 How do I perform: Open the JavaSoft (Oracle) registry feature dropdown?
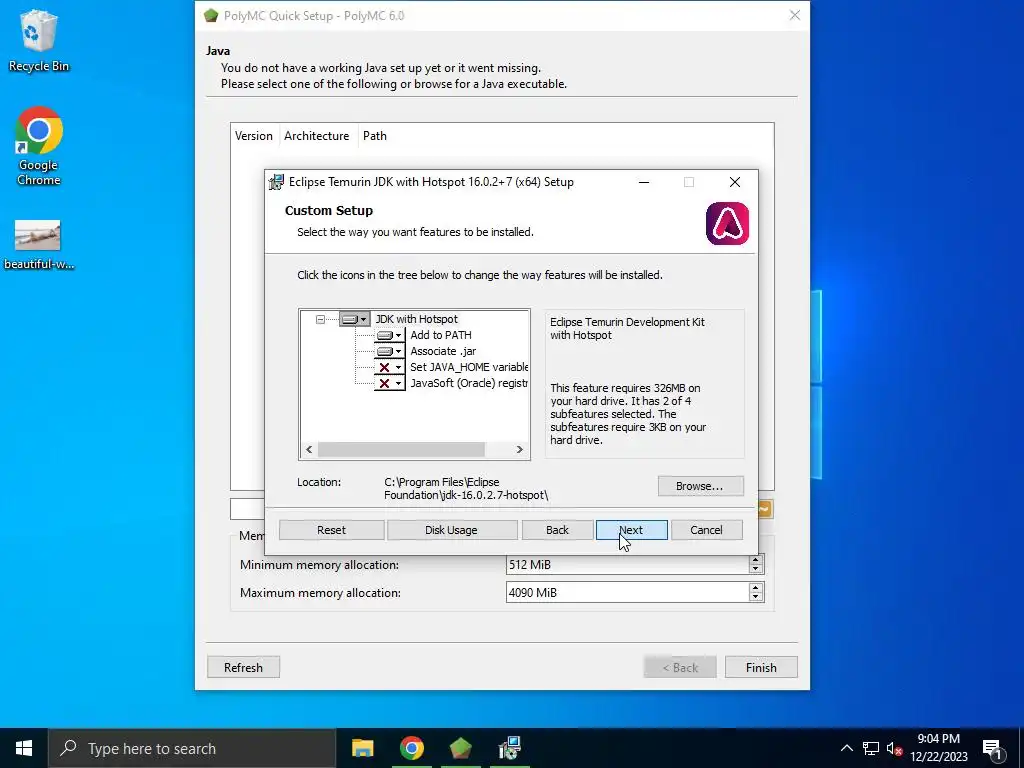pos(389,383)
